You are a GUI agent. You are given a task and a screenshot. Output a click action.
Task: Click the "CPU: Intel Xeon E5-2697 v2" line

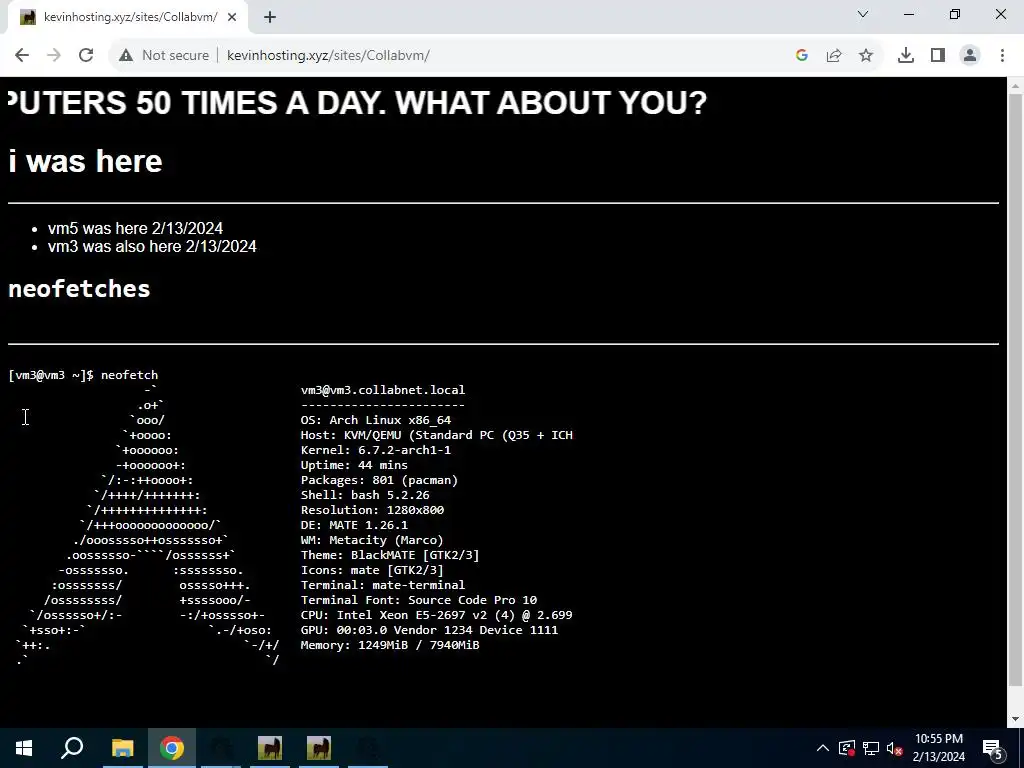(436, 615)
